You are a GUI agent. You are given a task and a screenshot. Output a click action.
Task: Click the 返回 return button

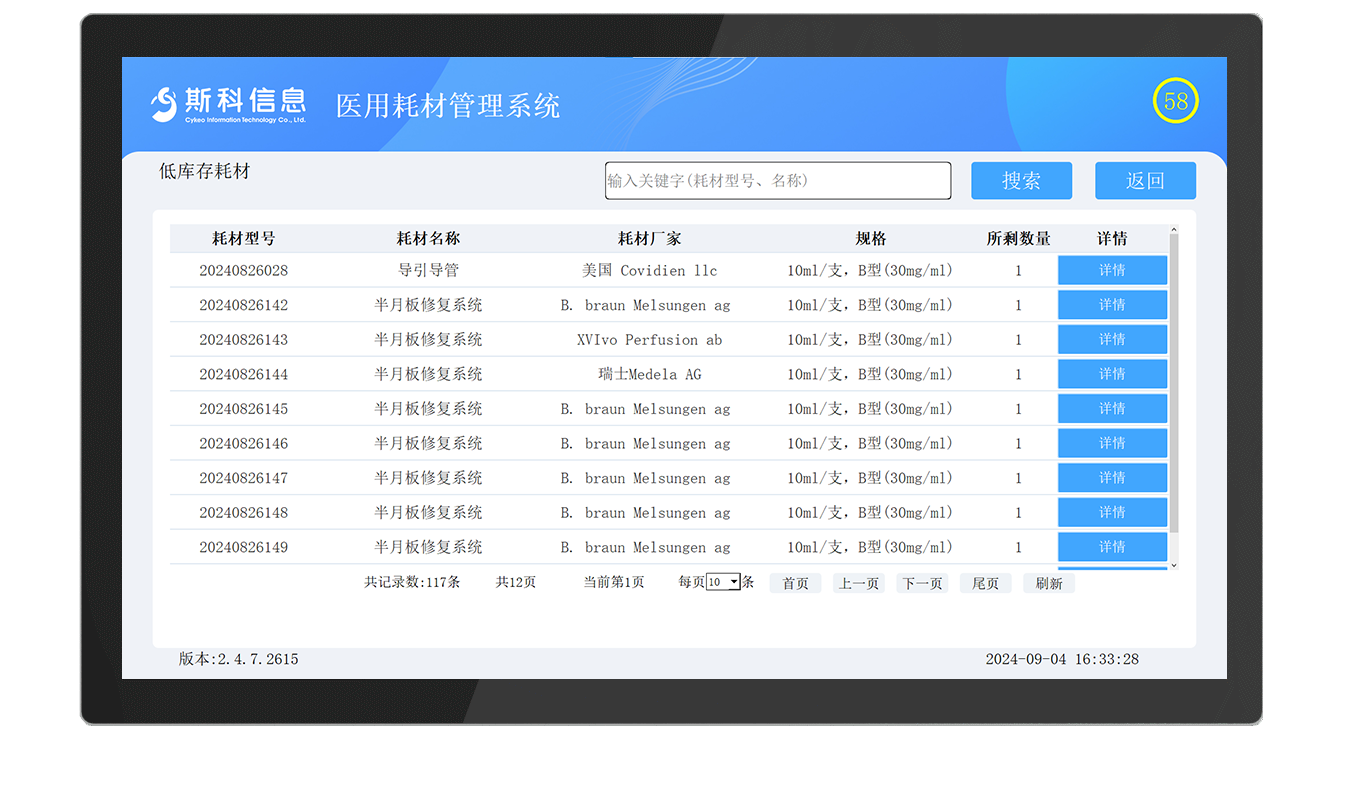pyautogui.click(x=1145, y=180)
